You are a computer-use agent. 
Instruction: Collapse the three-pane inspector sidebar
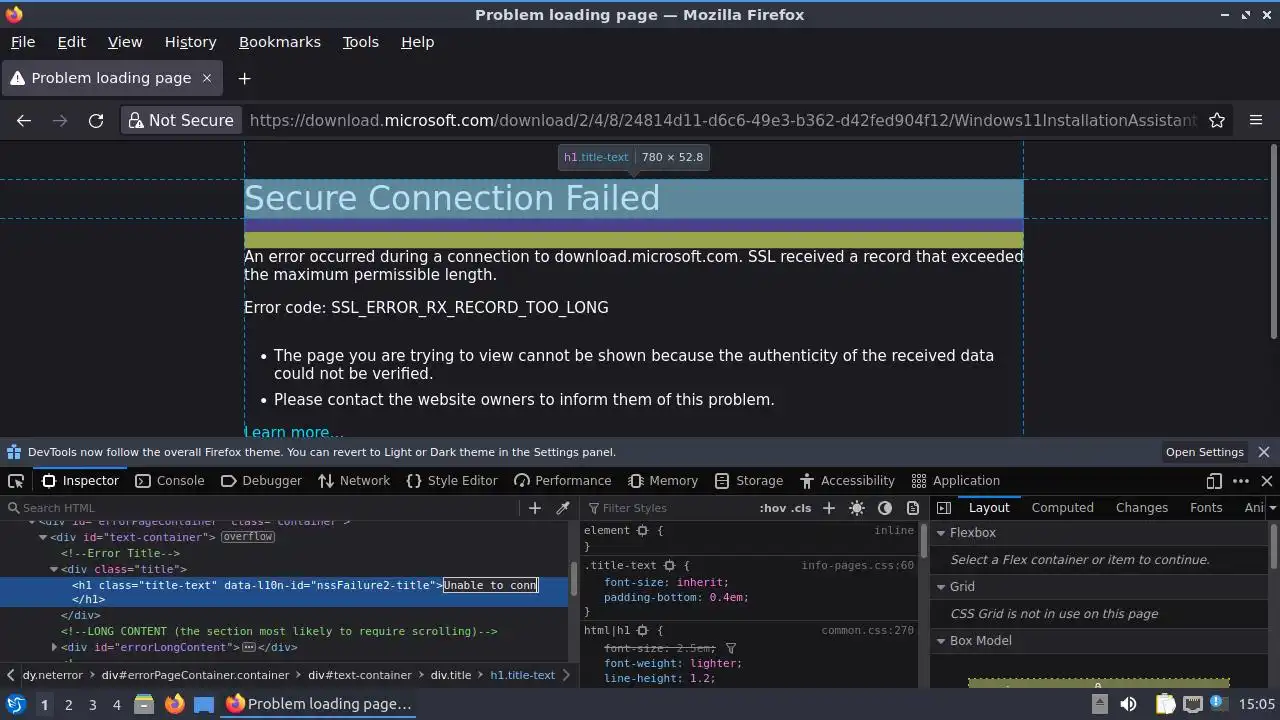coord(944,508)
